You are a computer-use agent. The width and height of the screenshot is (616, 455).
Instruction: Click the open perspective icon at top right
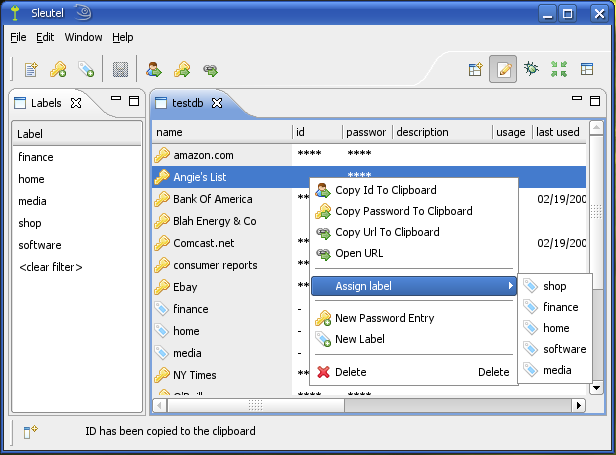click(476, 70)
